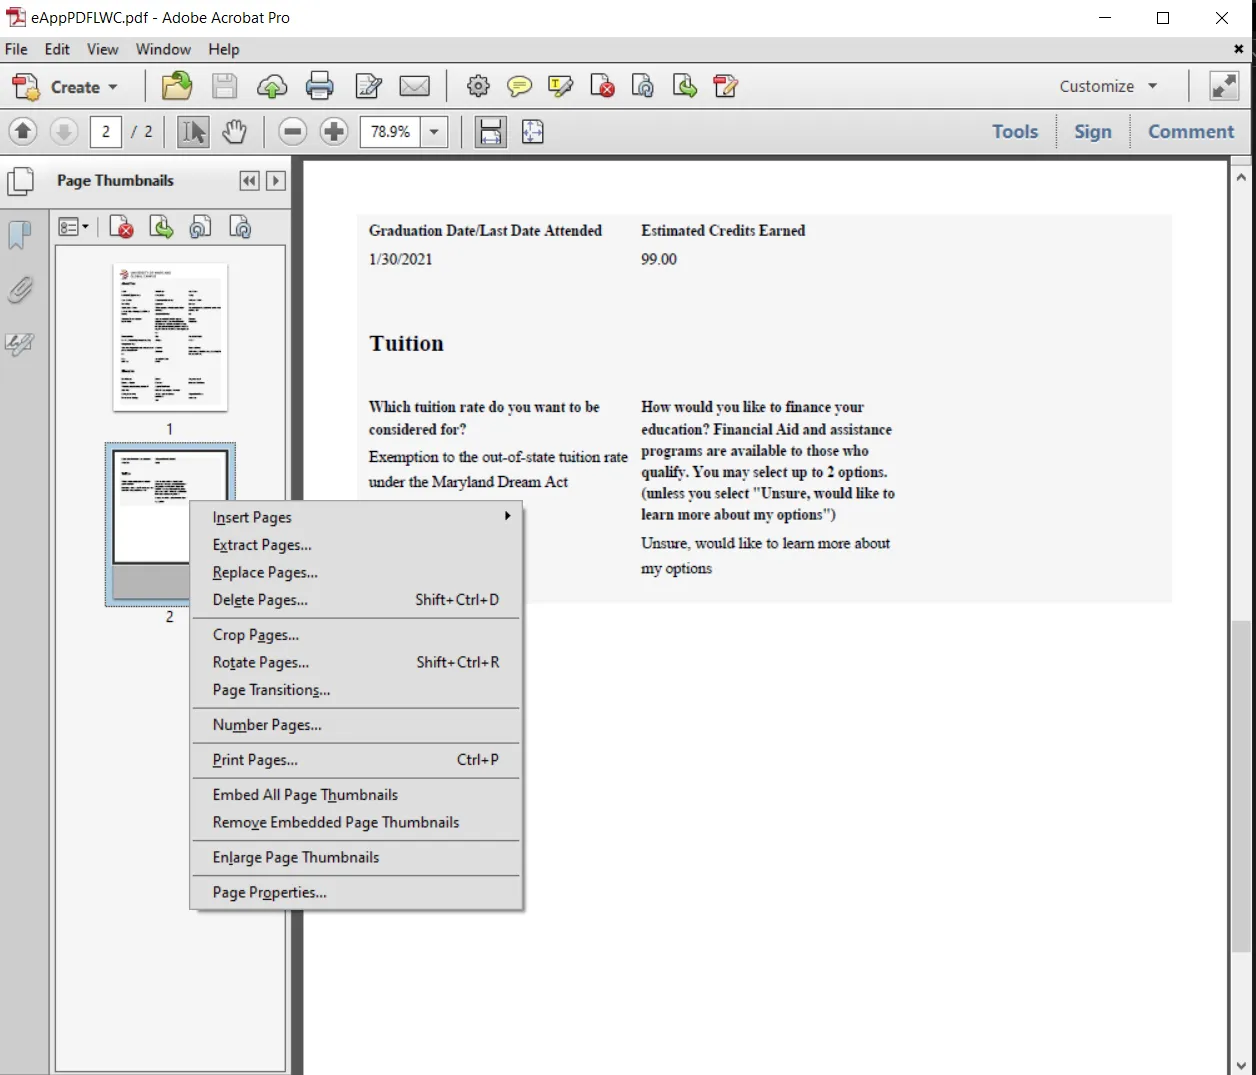Toggle read mode fullscreen icon
Viewport: 1256px width, 1075px height.
pyautogui.click(x=1224, y=86)
